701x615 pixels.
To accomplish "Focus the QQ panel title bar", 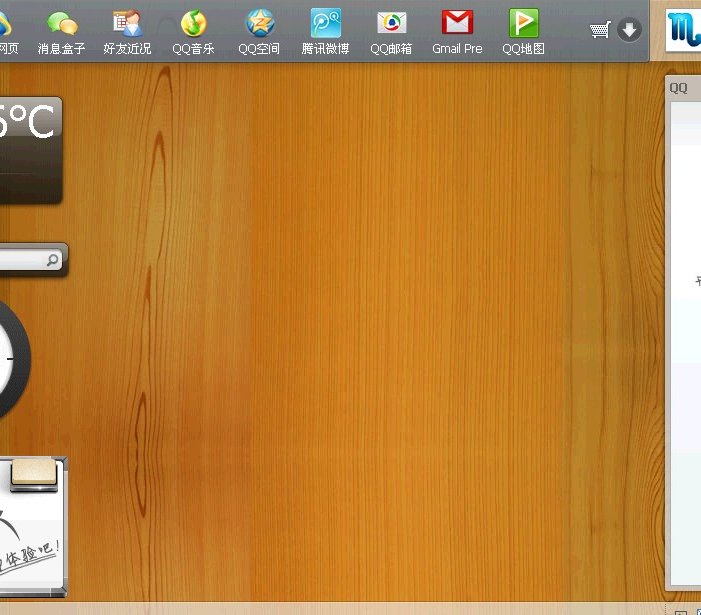I will point(683,88).
